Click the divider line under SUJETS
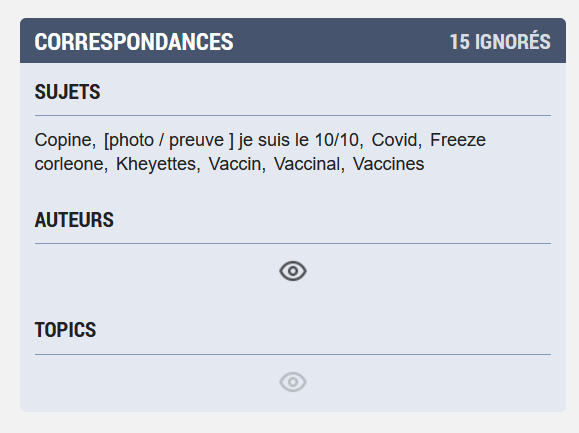579x433 pixels. pos(293,116)
